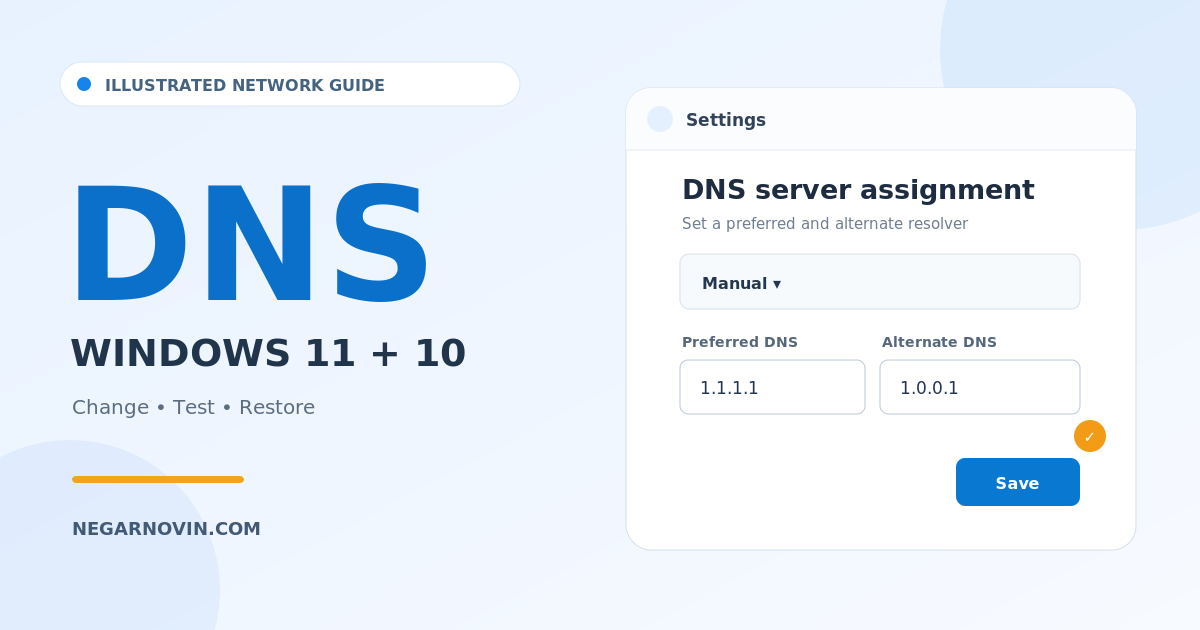The width and height of the screenshot is (1200, 630).
Task: Click the Preferred DNS field showing 1.1.1.1
Action: (772, 387)
